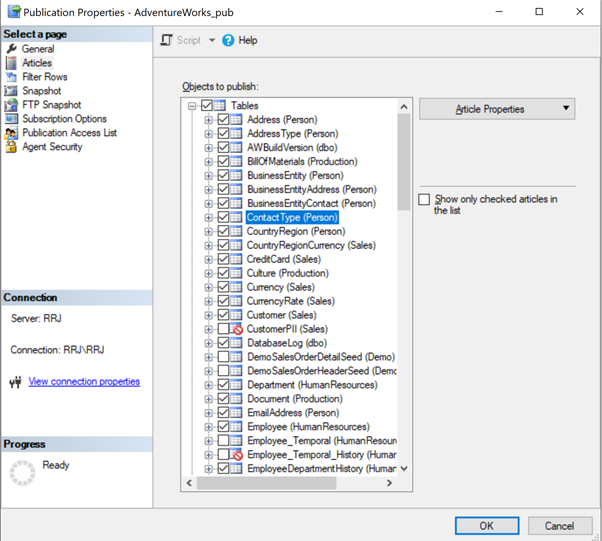This screenshot has height=541, width=602.
Task: Open the Script dropdown arrow
Action: pyautogui.click(x=212, y=40)
